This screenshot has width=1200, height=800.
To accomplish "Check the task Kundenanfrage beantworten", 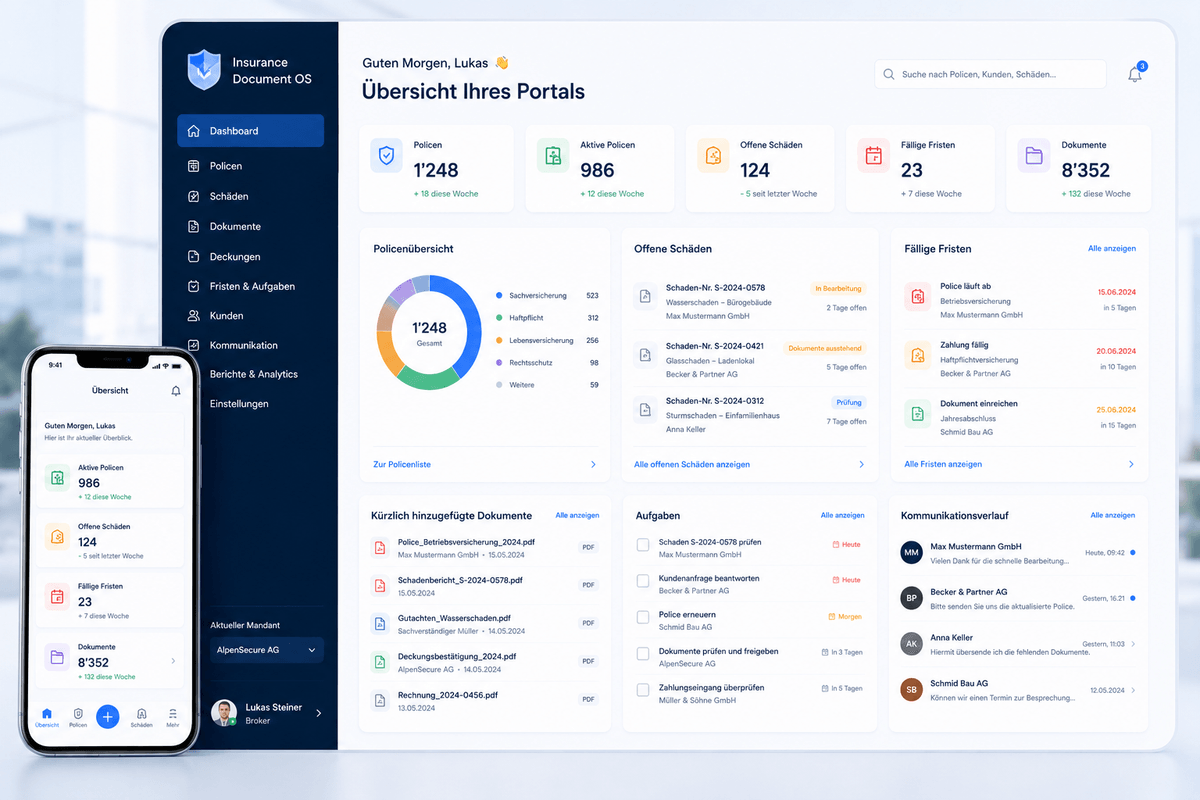I will tap(643, 580).
